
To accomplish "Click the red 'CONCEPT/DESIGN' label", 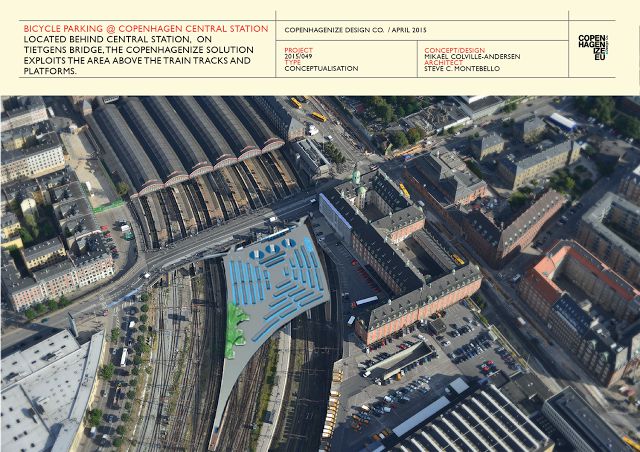I will coord(454,50).
